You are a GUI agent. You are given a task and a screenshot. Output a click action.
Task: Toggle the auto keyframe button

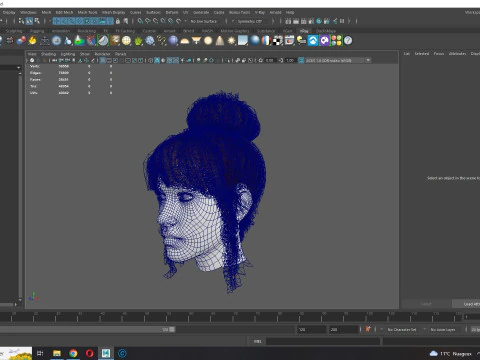368,329
